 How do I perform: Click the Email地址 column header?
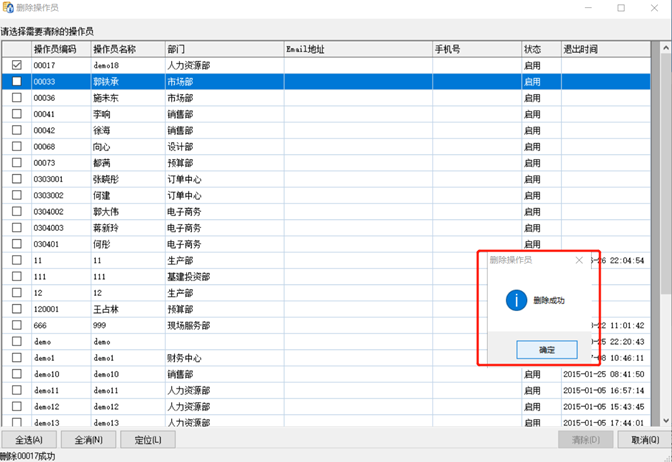(x=305, y=48)
